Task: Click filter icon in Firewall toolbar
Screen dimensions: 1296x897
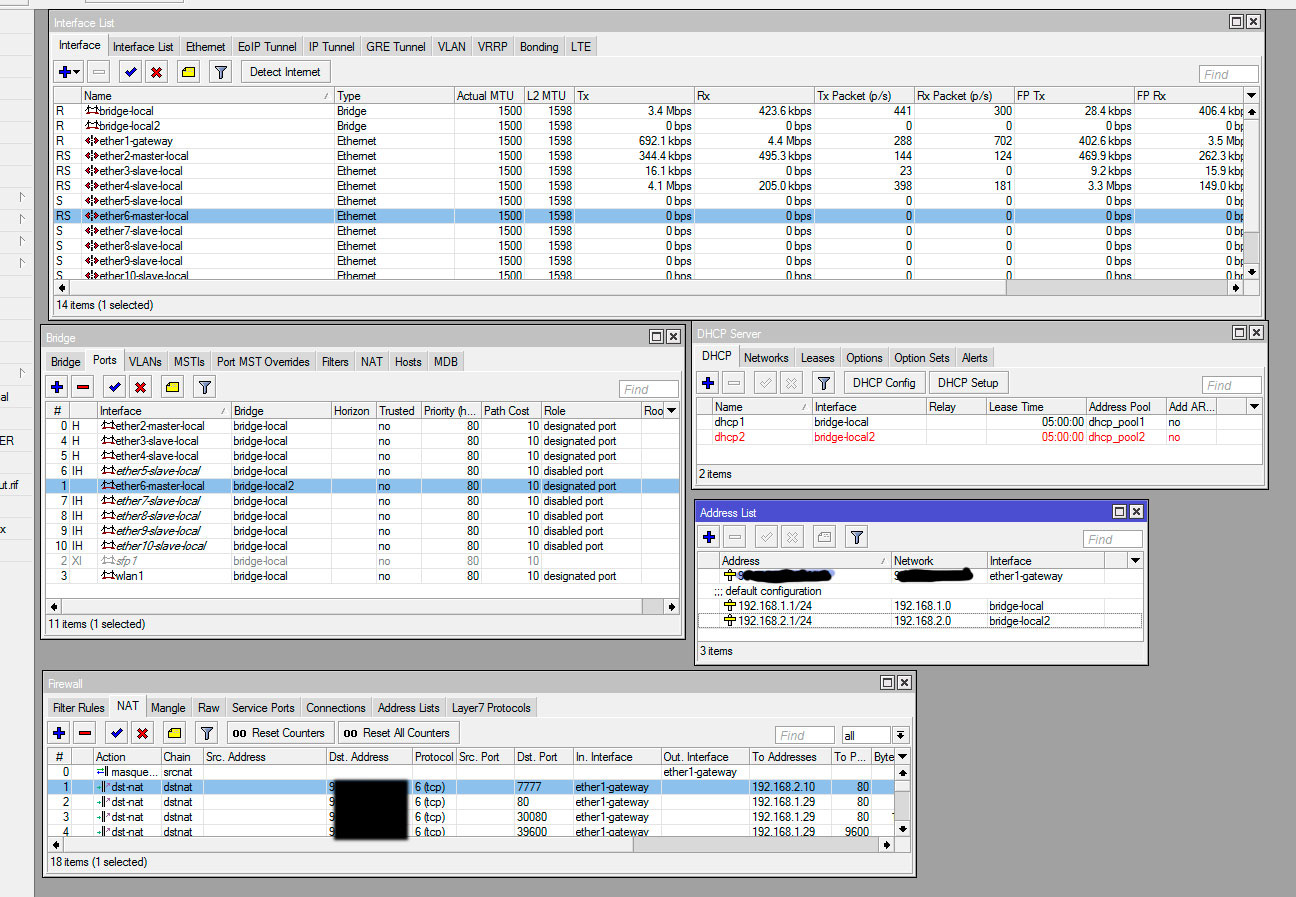Action: [207, 733]
